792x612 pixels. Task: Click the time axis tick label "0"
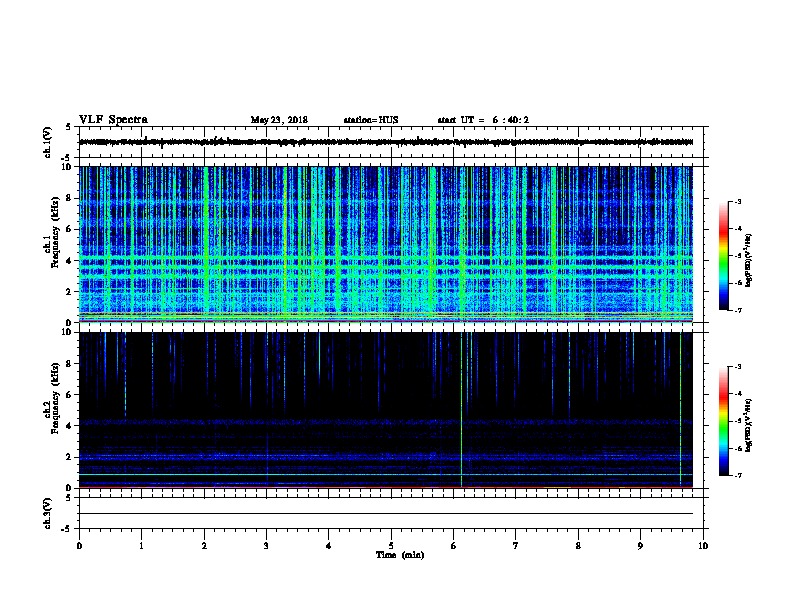click(79, 546)
